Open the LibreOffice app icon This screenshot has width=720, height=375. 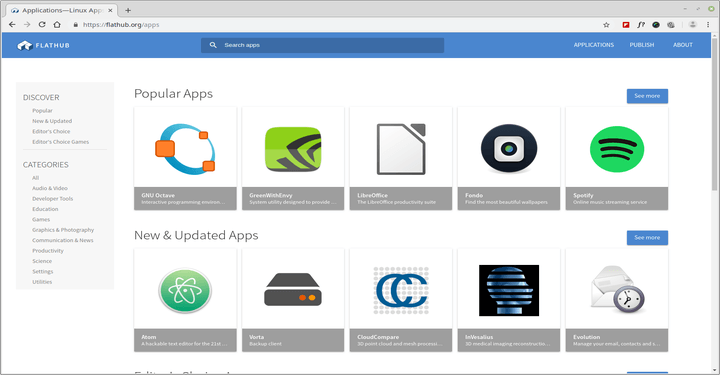tap(401, 149)
